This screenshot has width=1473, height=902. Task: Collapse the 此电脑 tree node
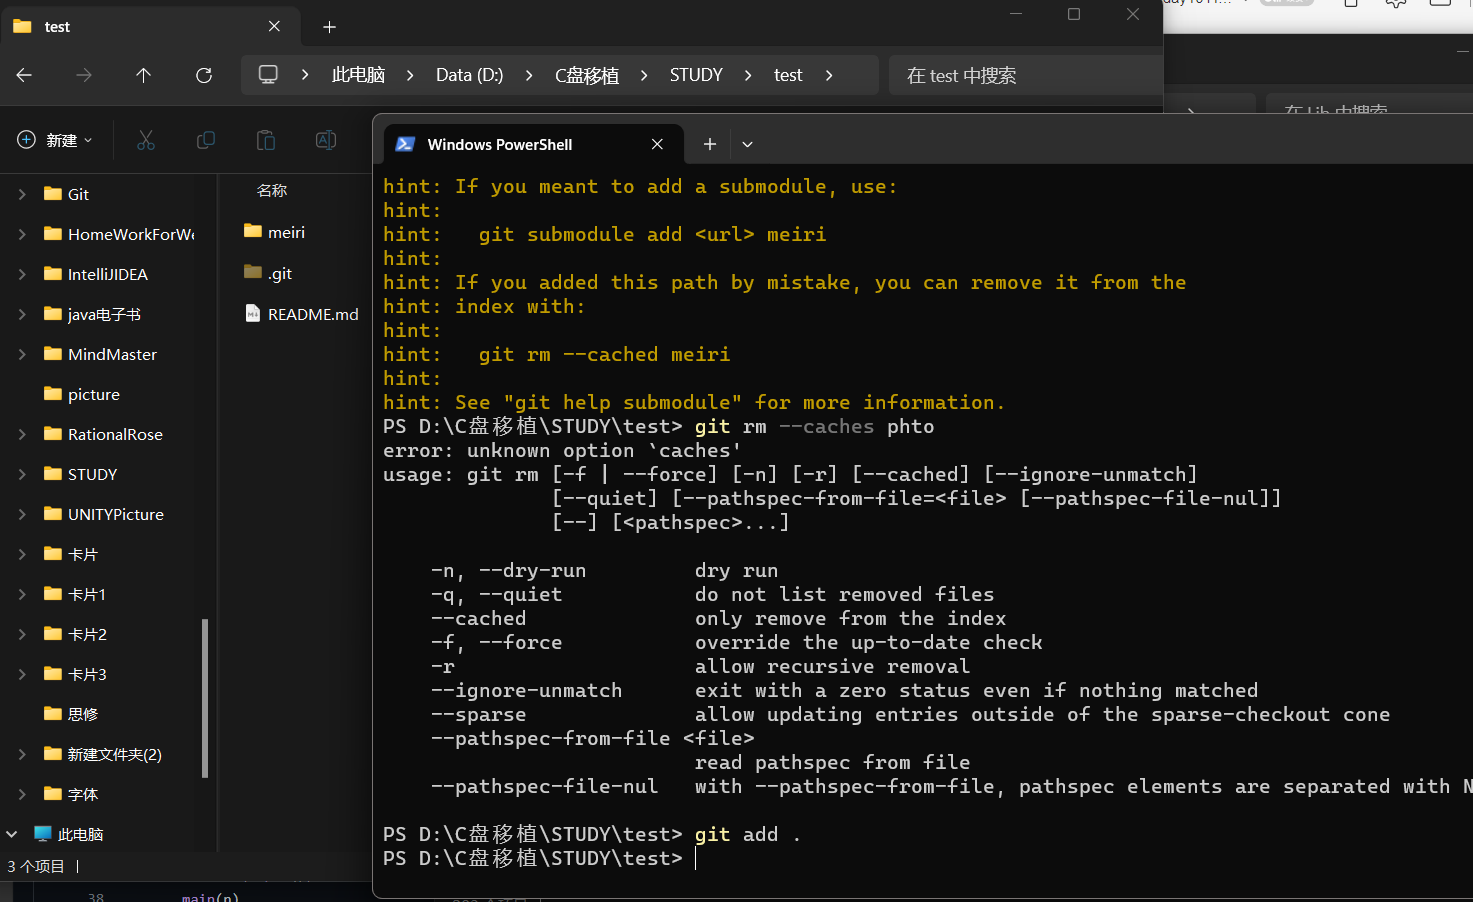[12, 834]
